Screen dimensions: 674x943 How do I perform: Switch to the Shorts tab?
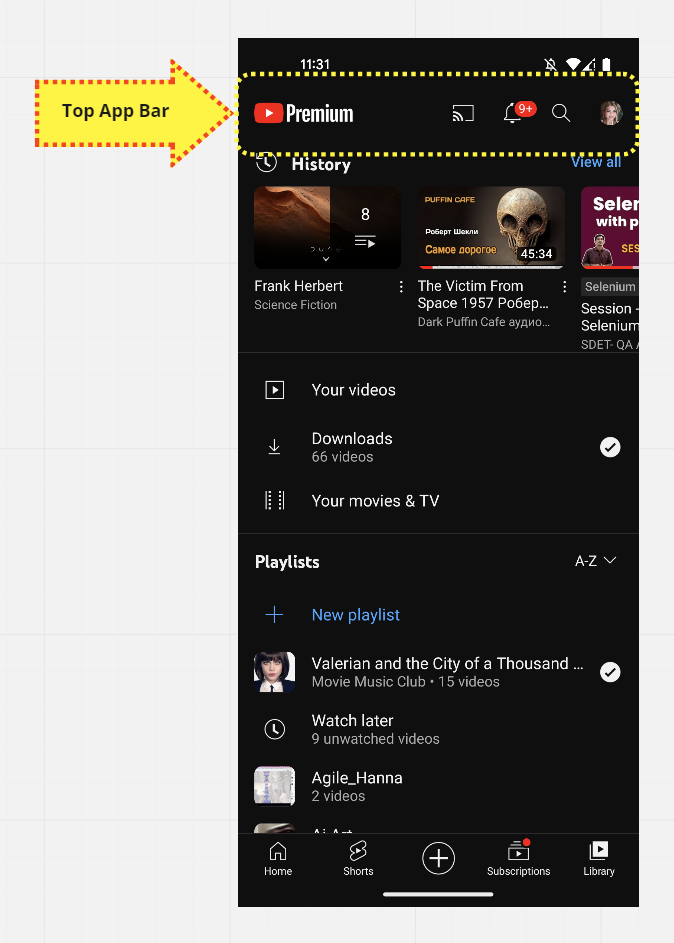[x=358, y=859]
